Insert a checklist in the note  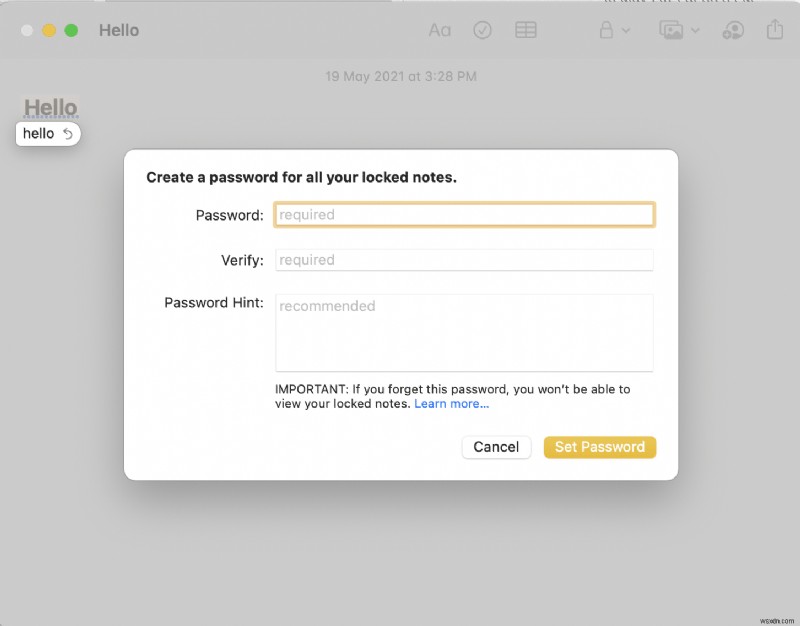pyautogui.click(x=483, y=30)
